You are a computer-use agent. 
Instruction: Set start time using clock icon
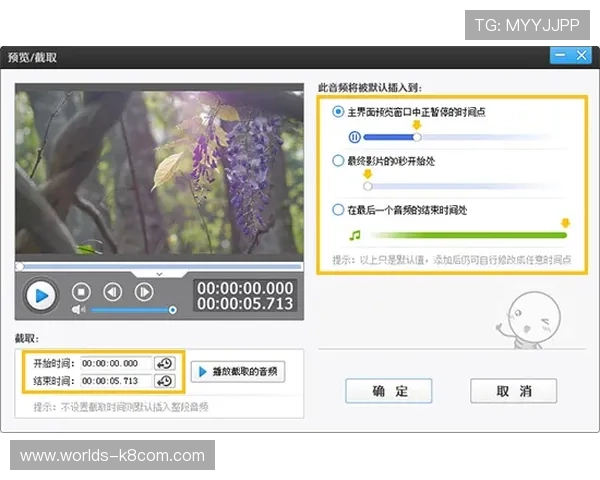(x=165, y=364)
